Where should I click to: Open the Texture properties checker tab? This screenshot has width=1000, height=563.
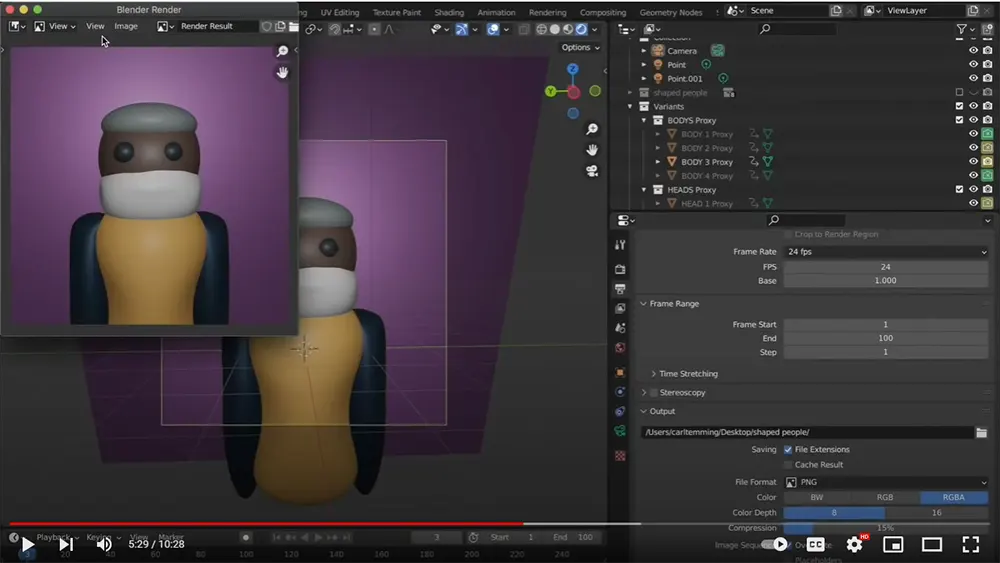coord(620,456)
